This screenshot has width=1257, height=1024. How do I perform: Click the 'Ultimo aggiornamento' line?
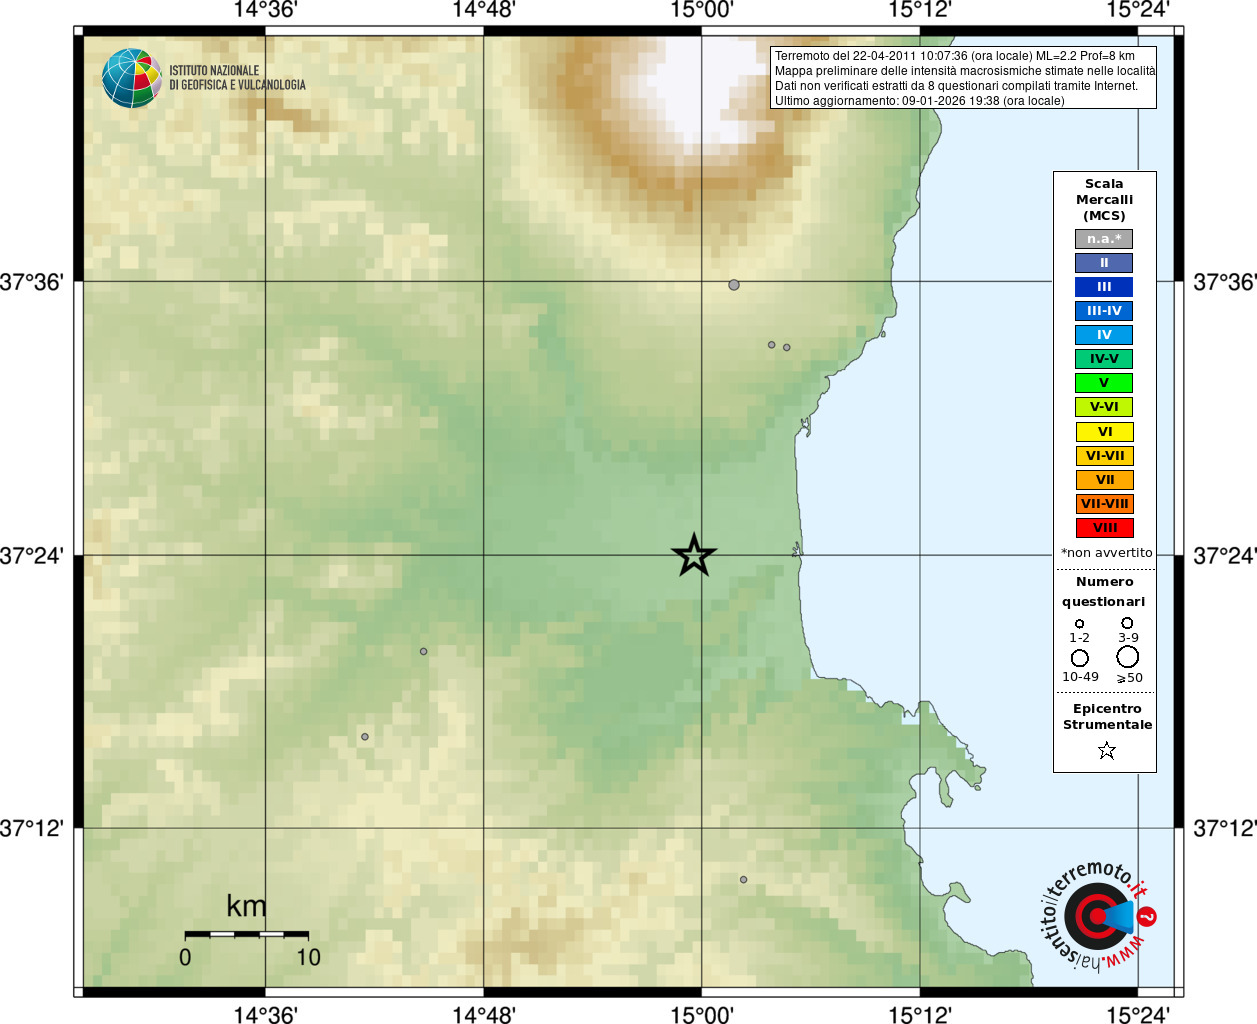pyautogui.click(x=920, y=101)
